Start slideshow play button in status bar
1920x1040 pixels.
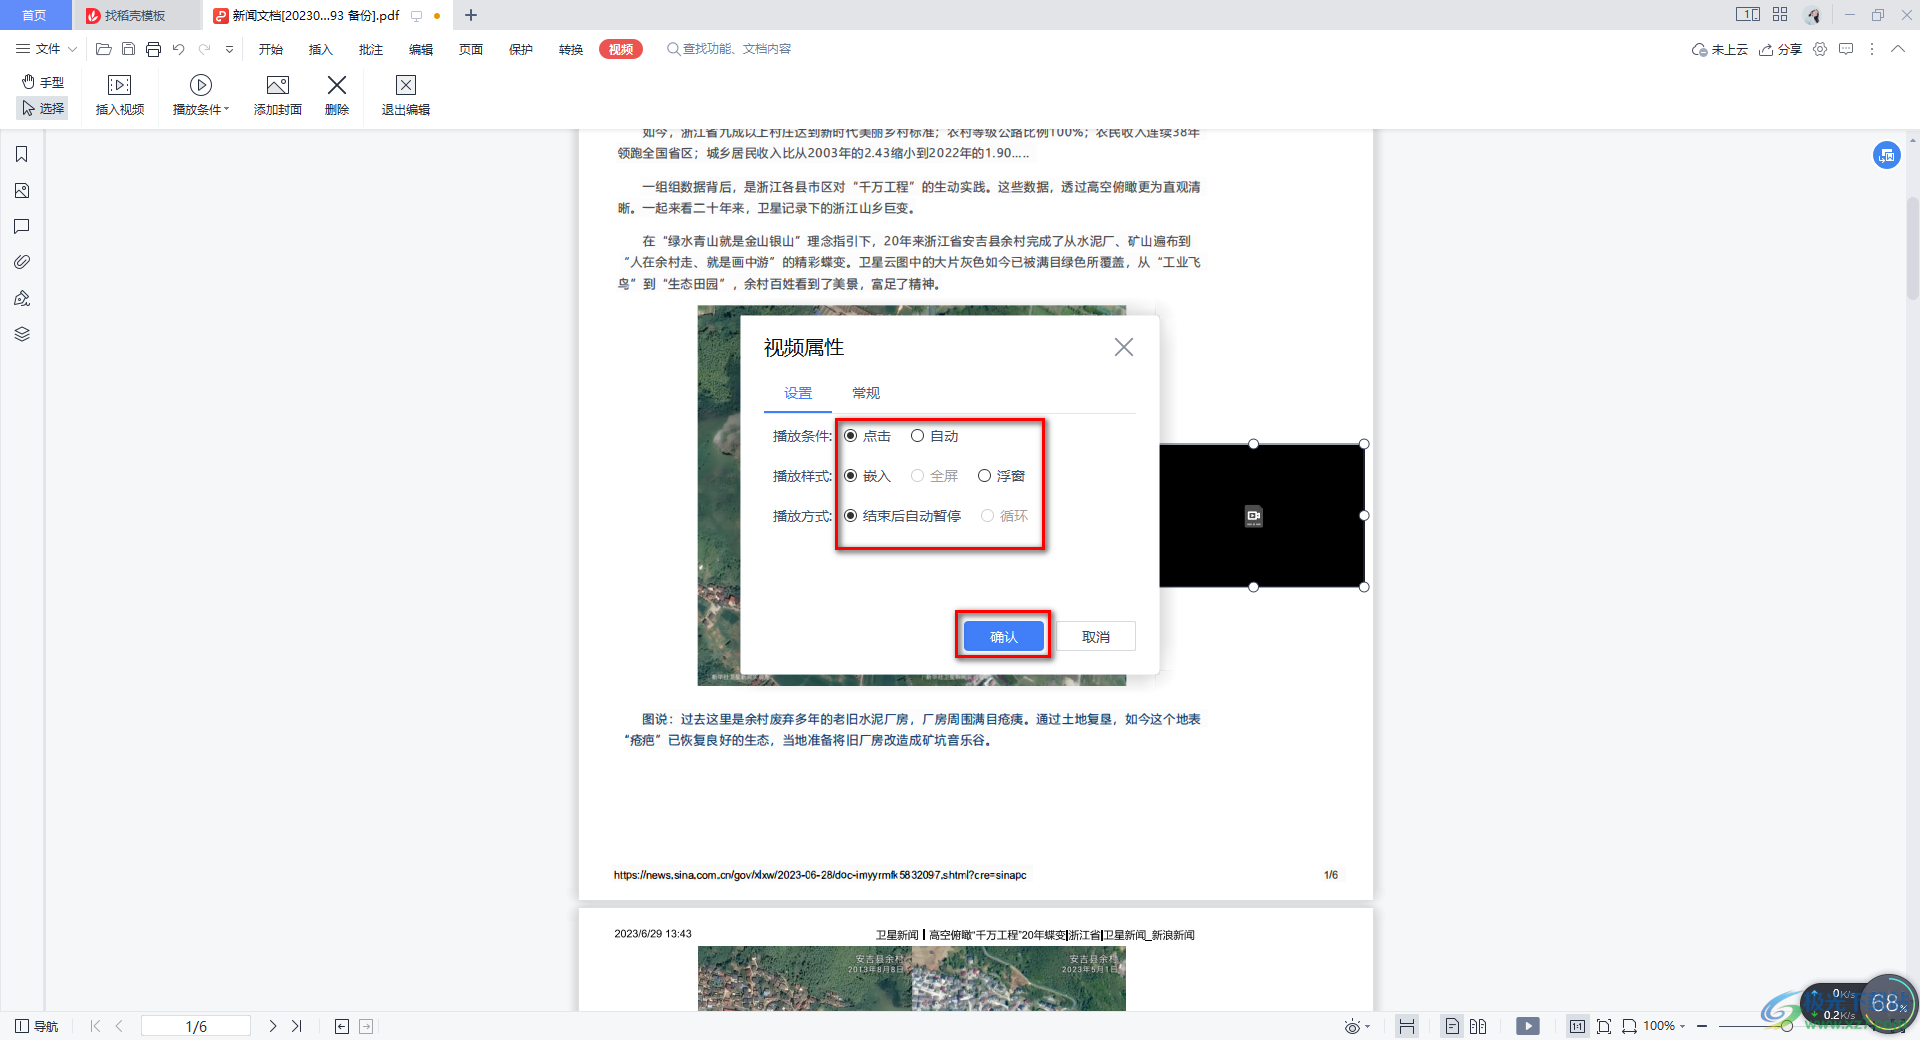[1527, 1026]
